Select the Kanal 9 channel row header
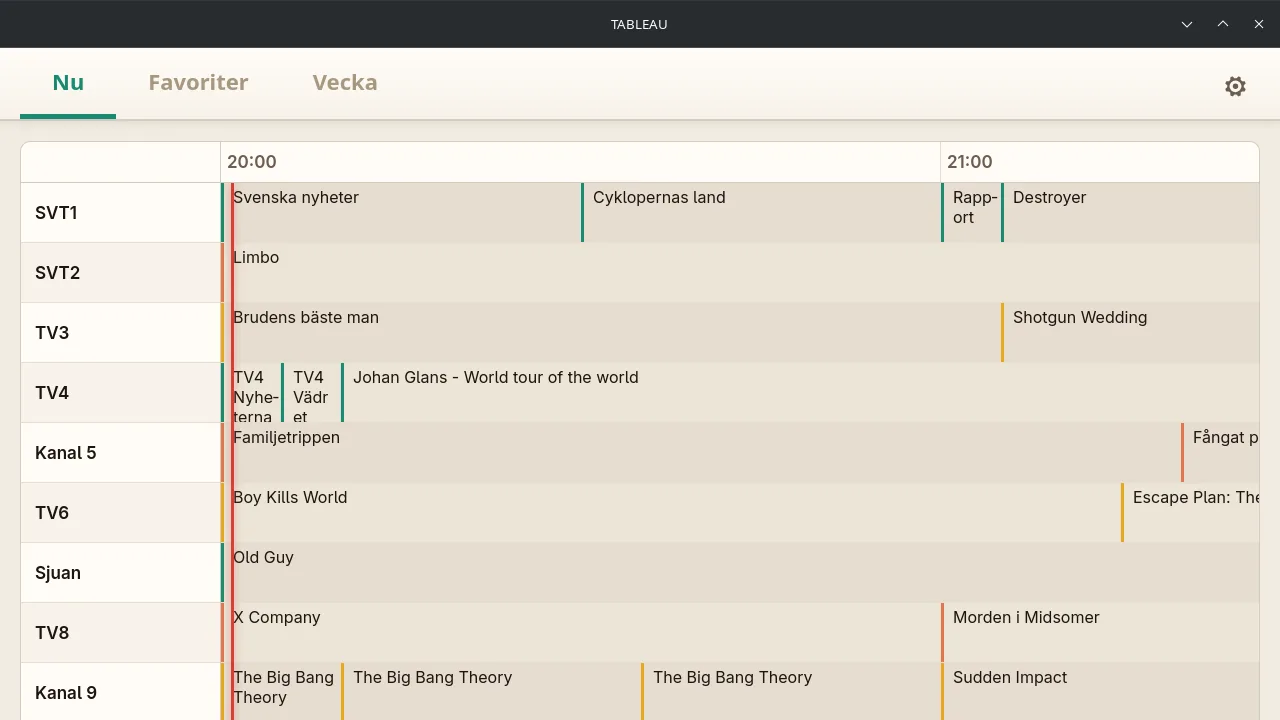 tap(121, 691)
